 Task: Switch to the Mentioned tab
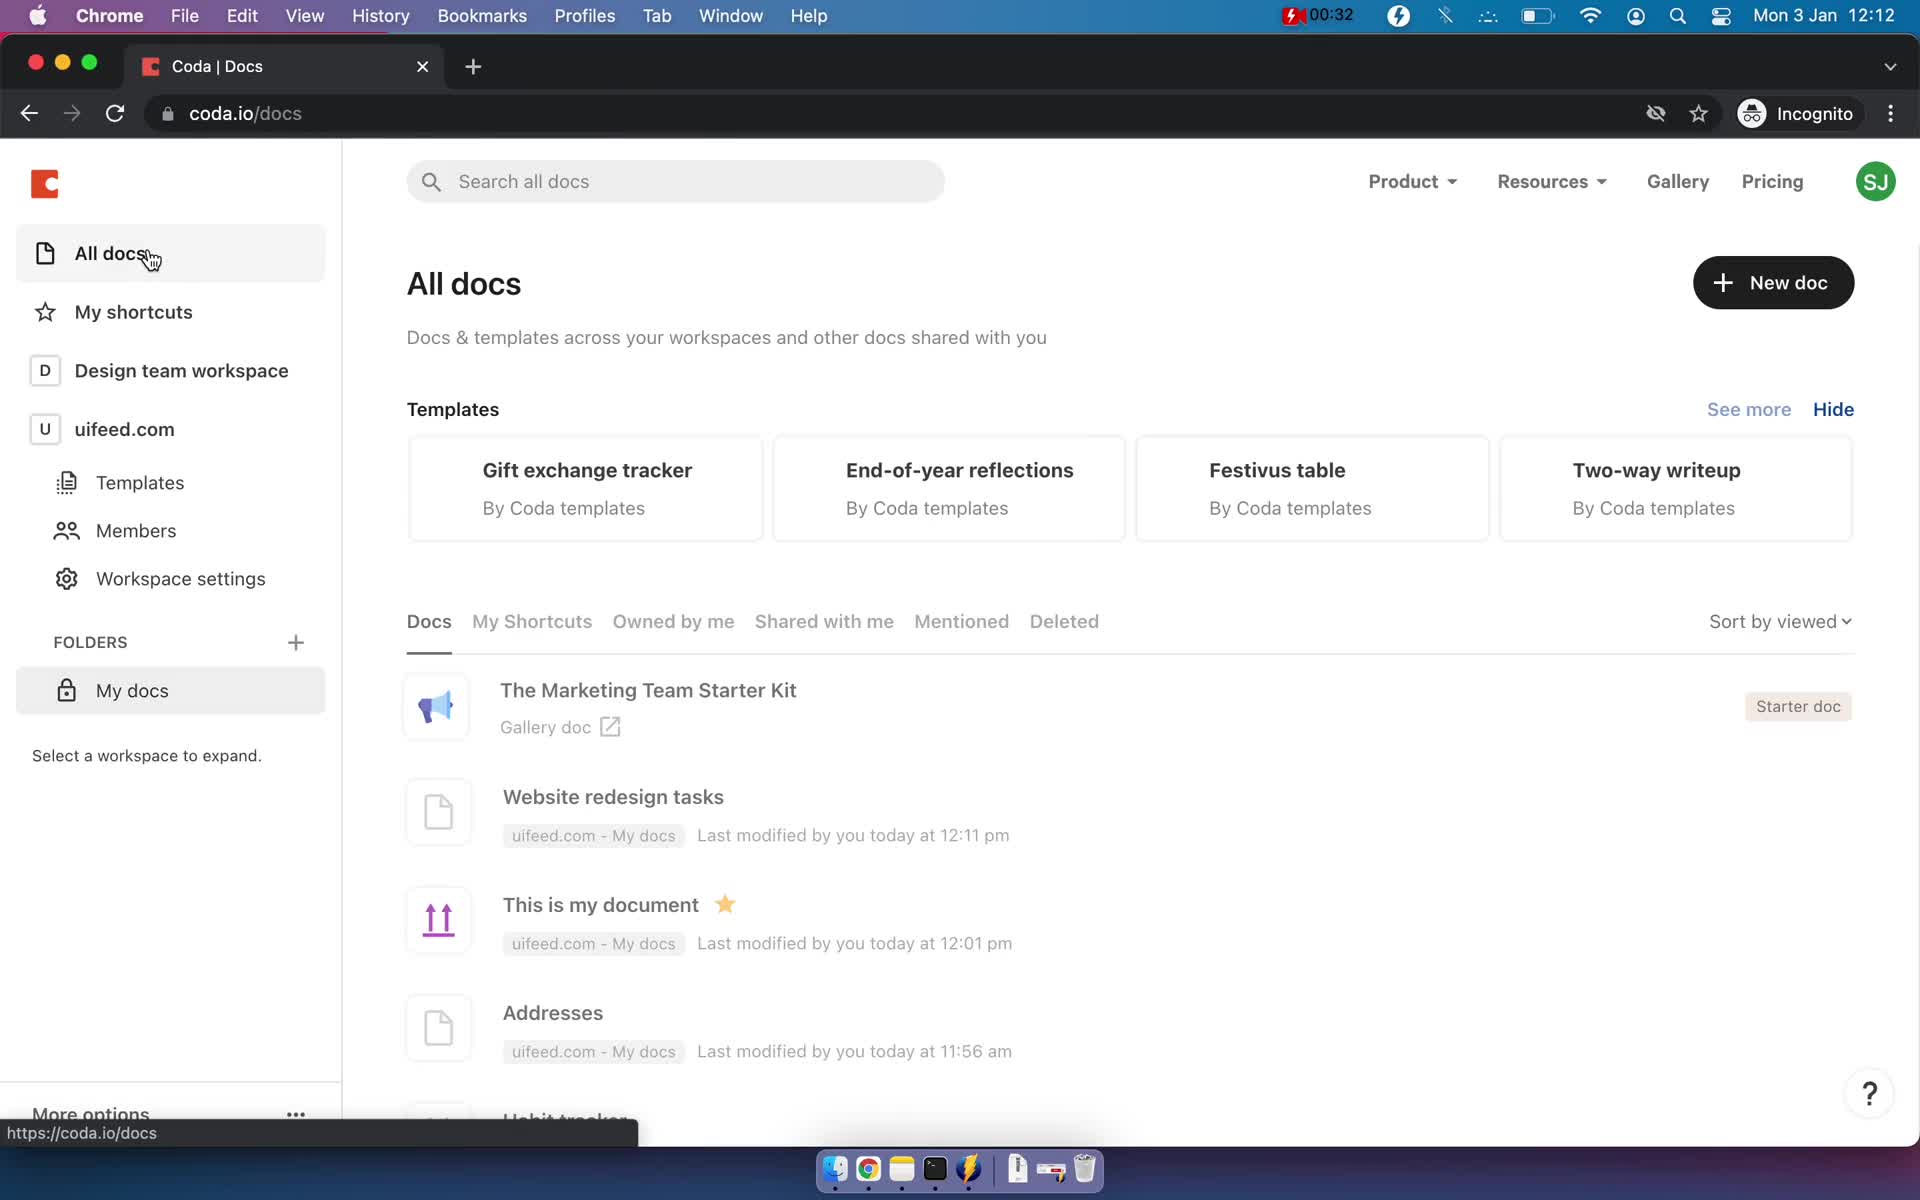[961, 622]
